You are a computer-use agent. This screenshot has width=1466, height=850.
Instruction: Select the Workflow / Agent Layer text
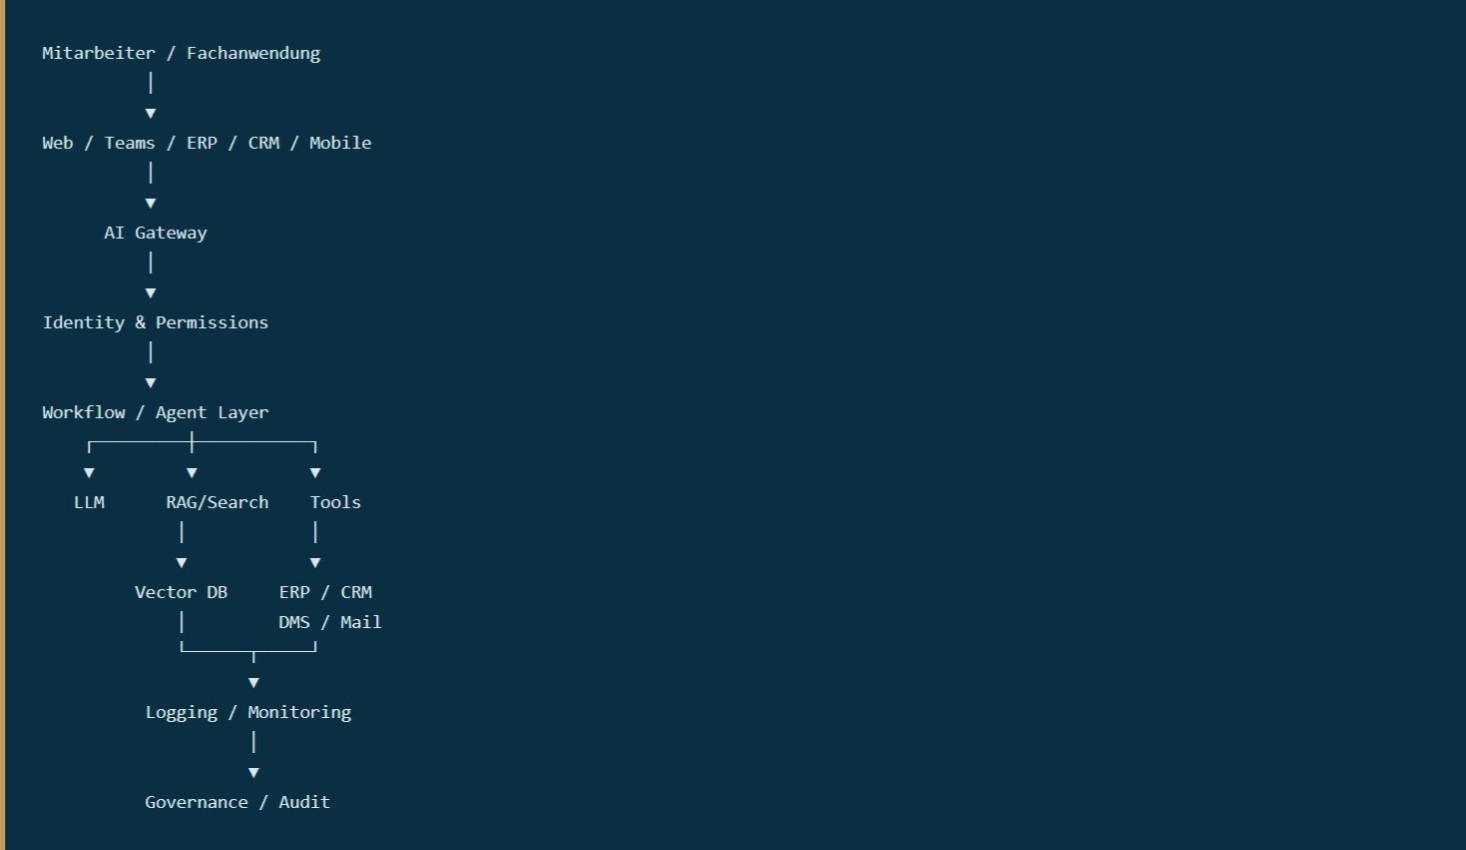155,412
